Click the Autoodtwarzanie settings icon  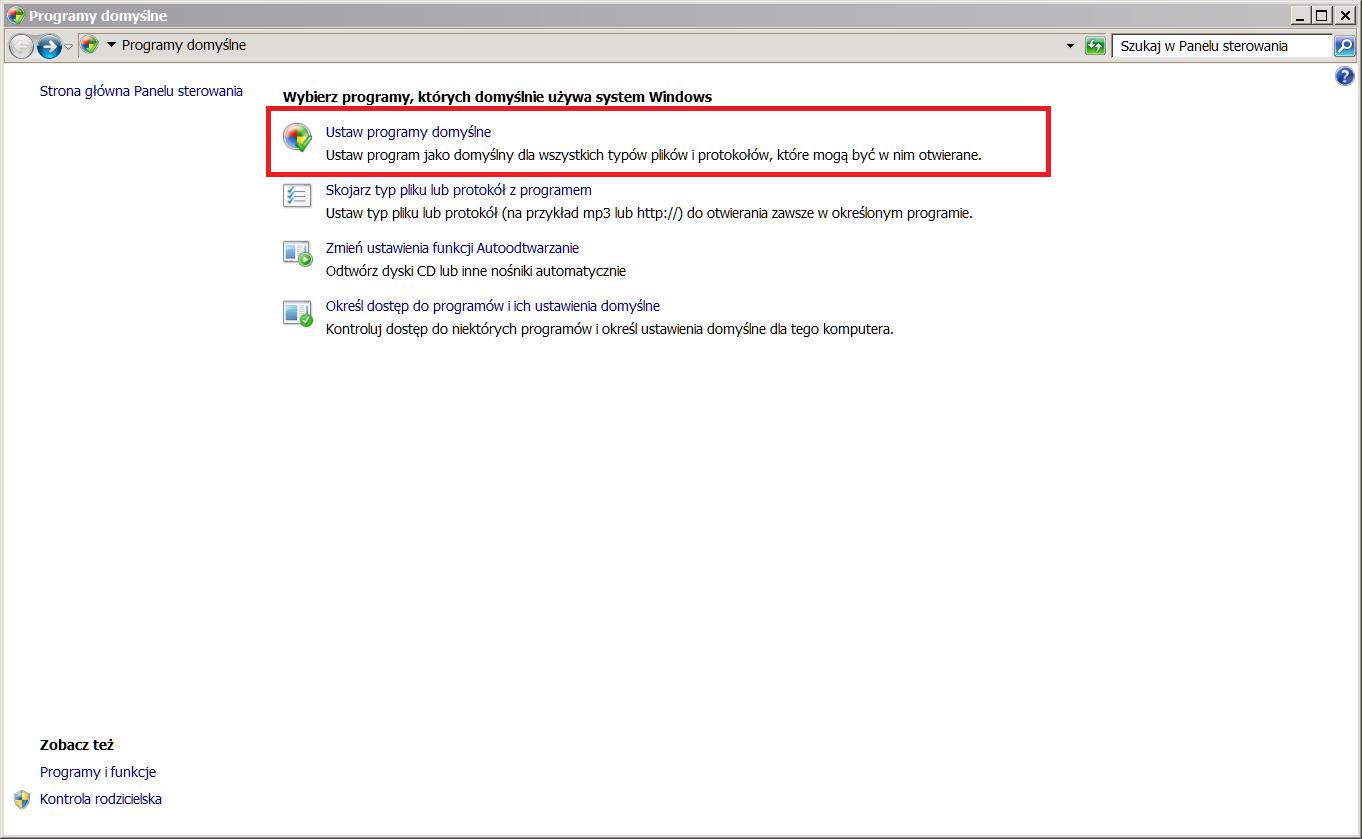(297, 254)
